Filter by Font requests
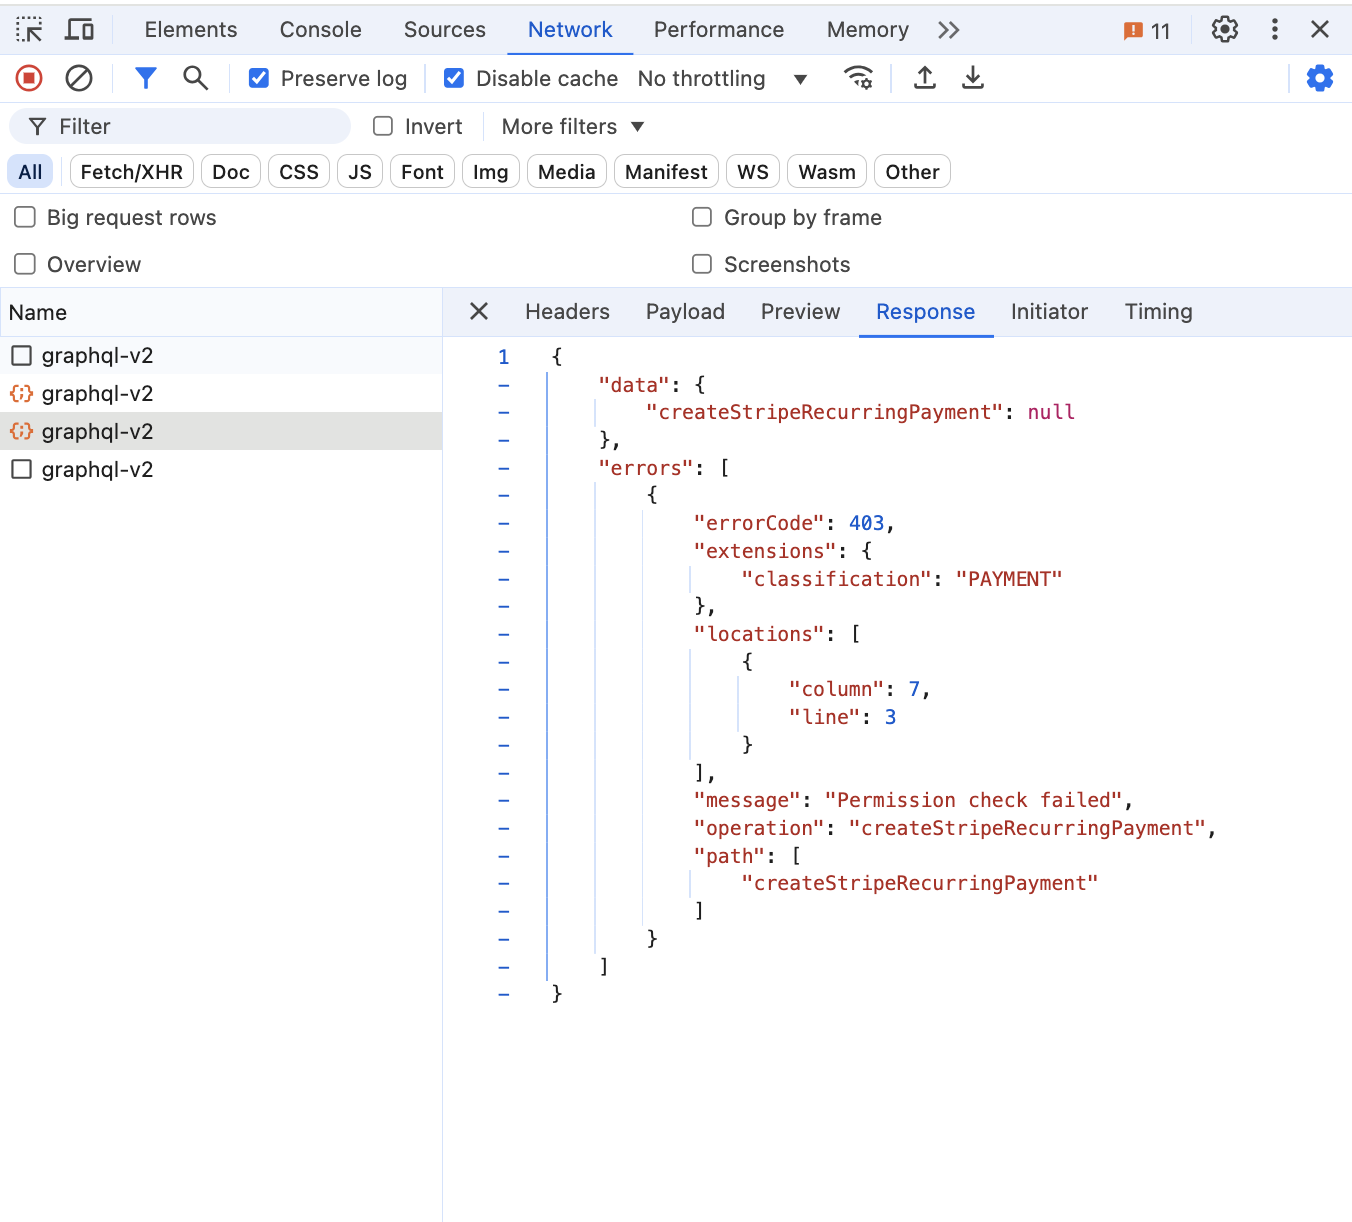 point(422,172)
